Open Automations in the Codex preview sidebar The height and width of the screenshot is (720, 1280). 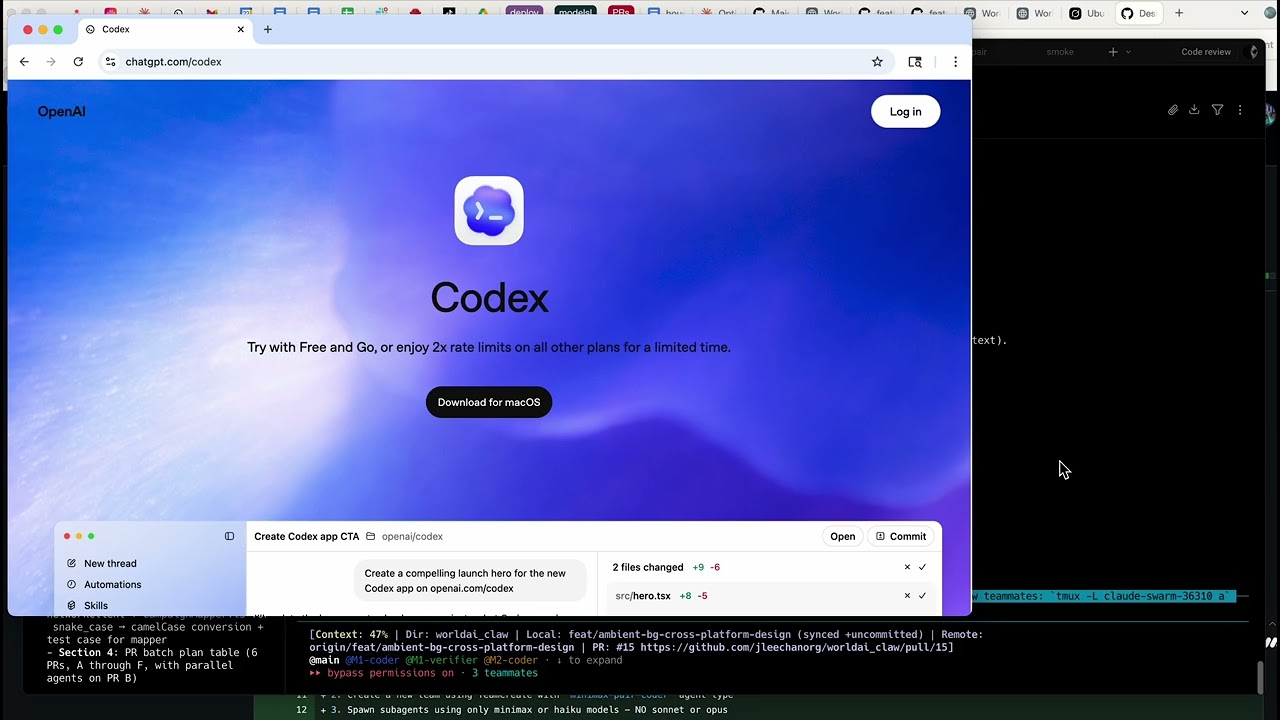point(112,584)
